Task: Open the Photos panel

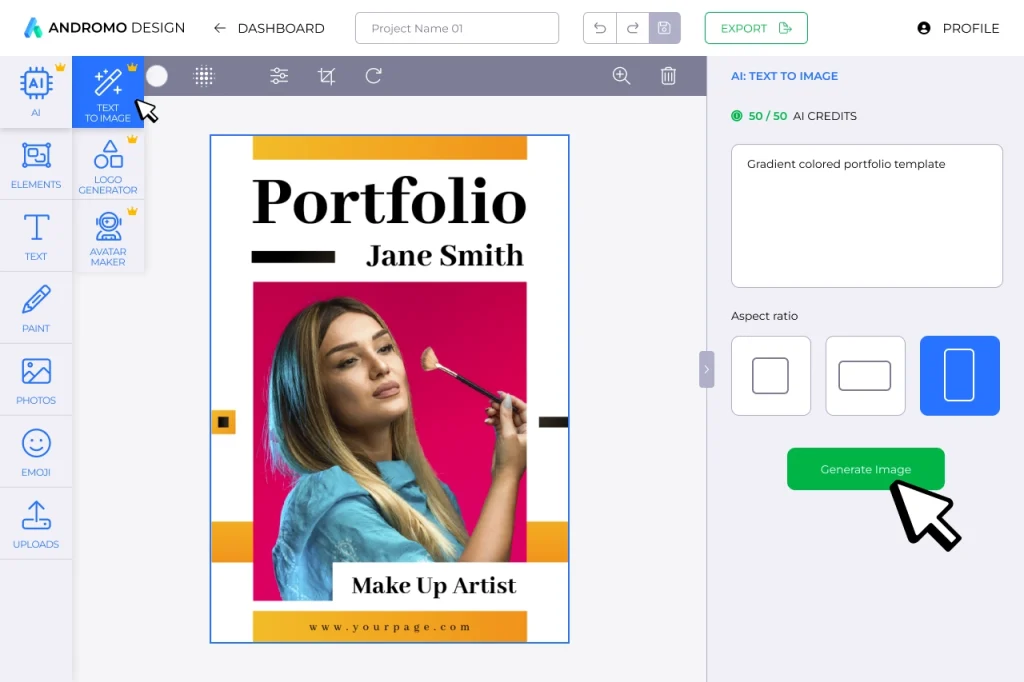Action: [x=36, y=380]
